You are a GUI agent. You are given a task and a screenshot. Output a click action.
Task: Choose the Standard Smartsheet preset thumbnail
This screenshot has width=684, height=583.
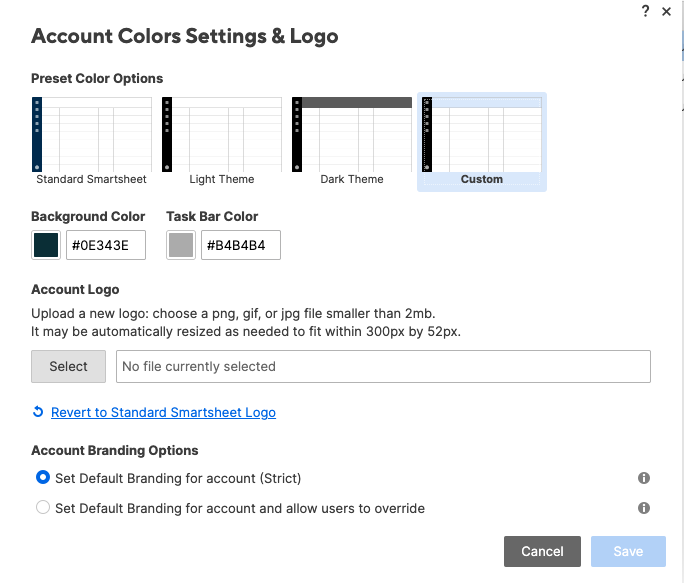click(92, 141)
